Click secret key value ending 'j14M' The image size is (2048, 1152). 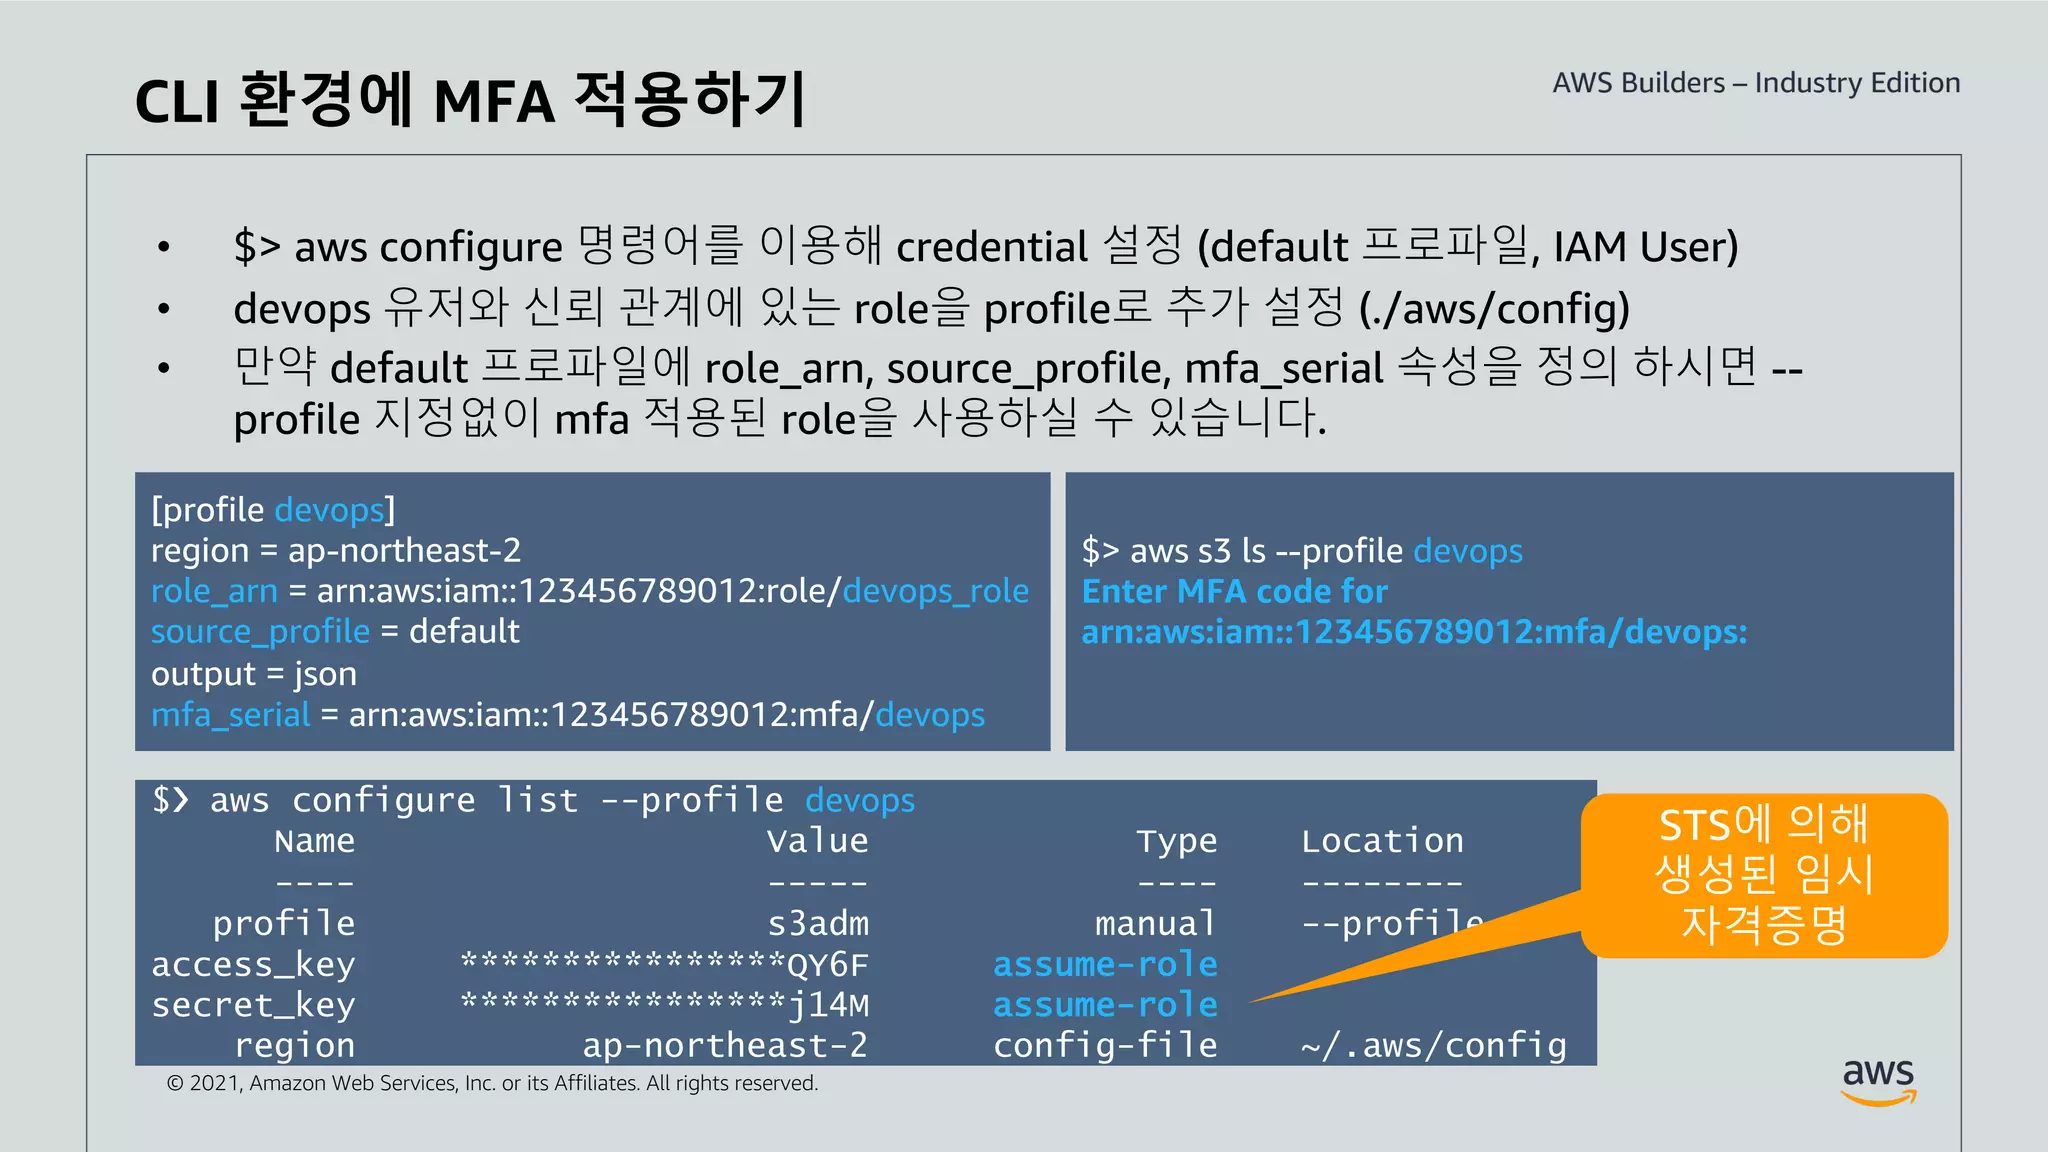664,1005
